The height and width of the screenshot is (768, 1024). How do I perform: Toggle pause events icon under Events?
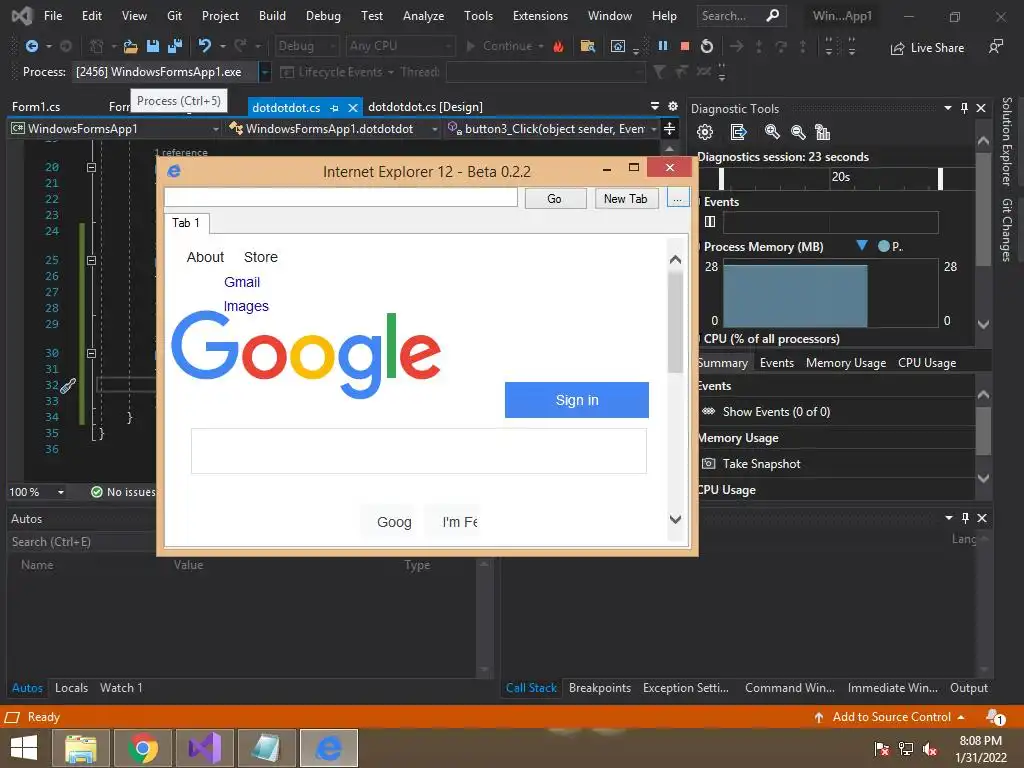point(710,222)
